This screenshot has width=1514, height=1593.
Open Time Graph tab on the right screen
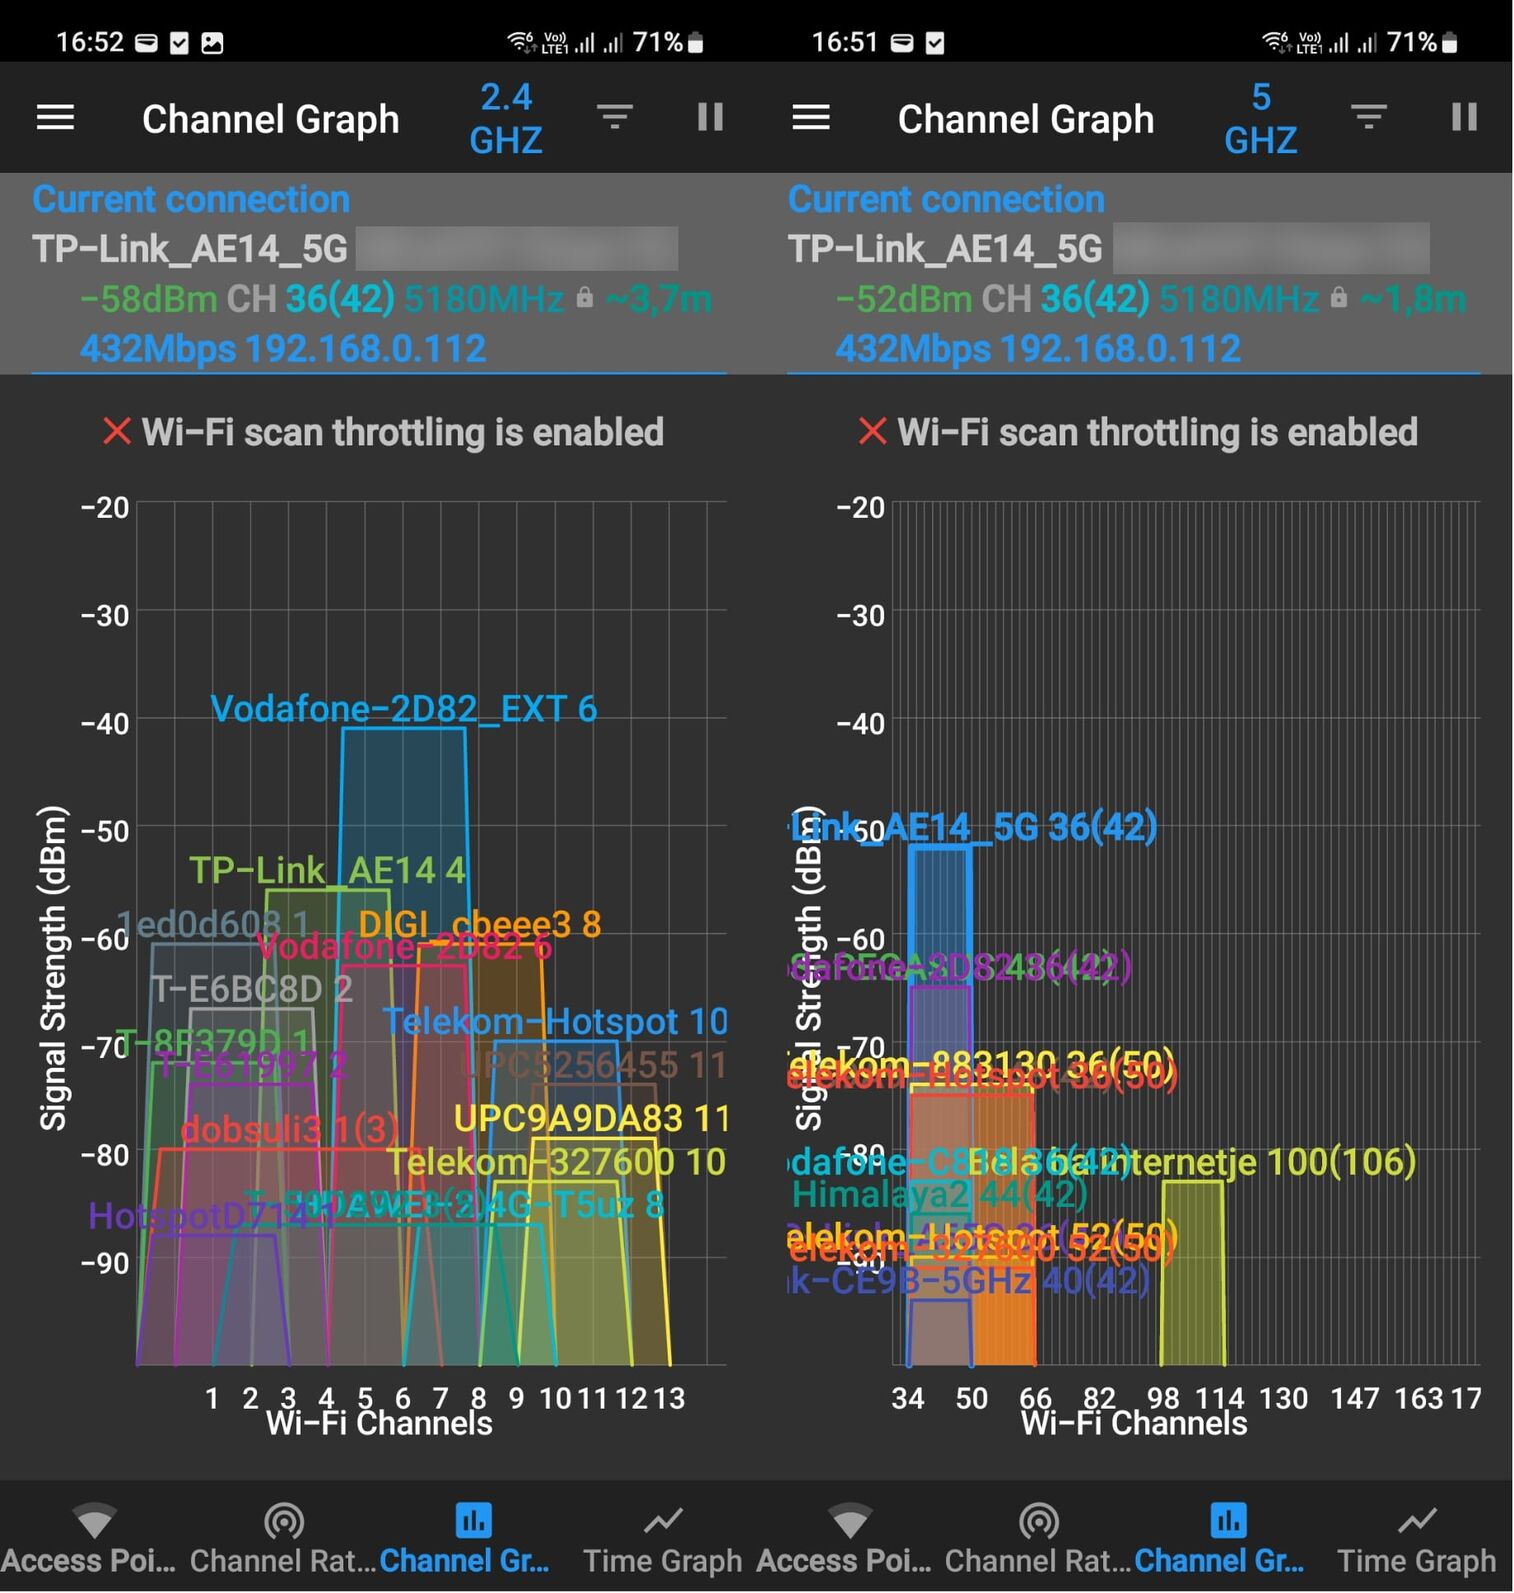pos(1417,1538)
